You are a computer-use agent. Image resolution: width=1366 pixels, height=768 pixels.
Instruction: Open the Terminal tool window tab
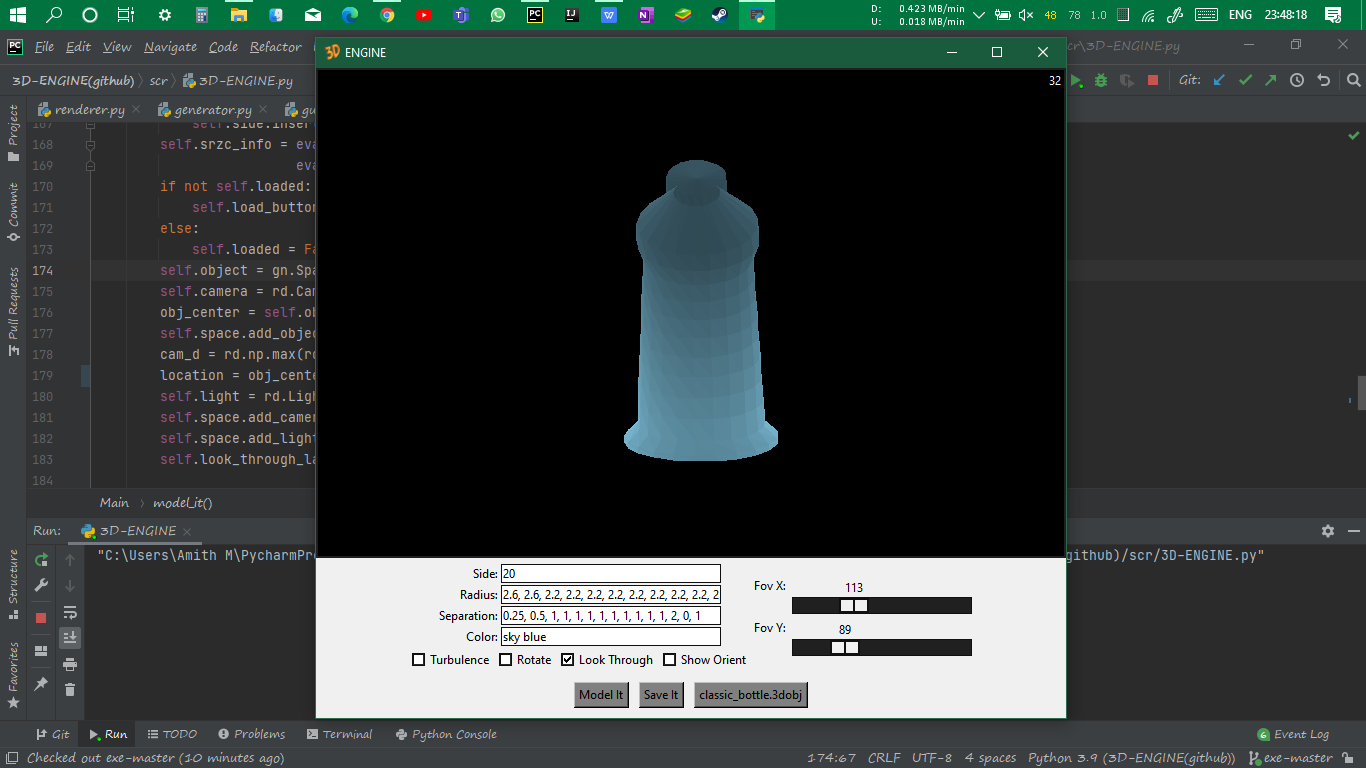339,734
